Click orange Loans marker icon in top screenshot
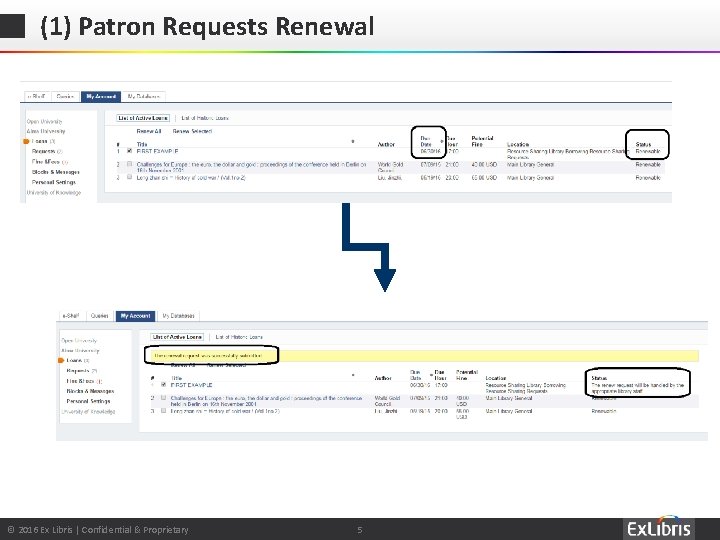 click(x=26, y=141)
